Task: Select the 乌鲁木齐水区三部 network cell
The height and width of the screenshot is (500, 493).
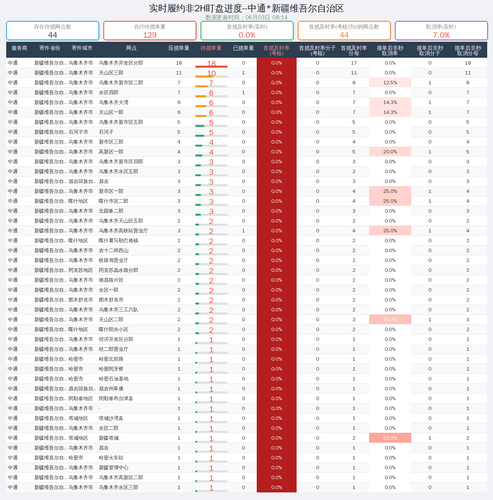Action: pyautogui.click(x=118, y=487)
